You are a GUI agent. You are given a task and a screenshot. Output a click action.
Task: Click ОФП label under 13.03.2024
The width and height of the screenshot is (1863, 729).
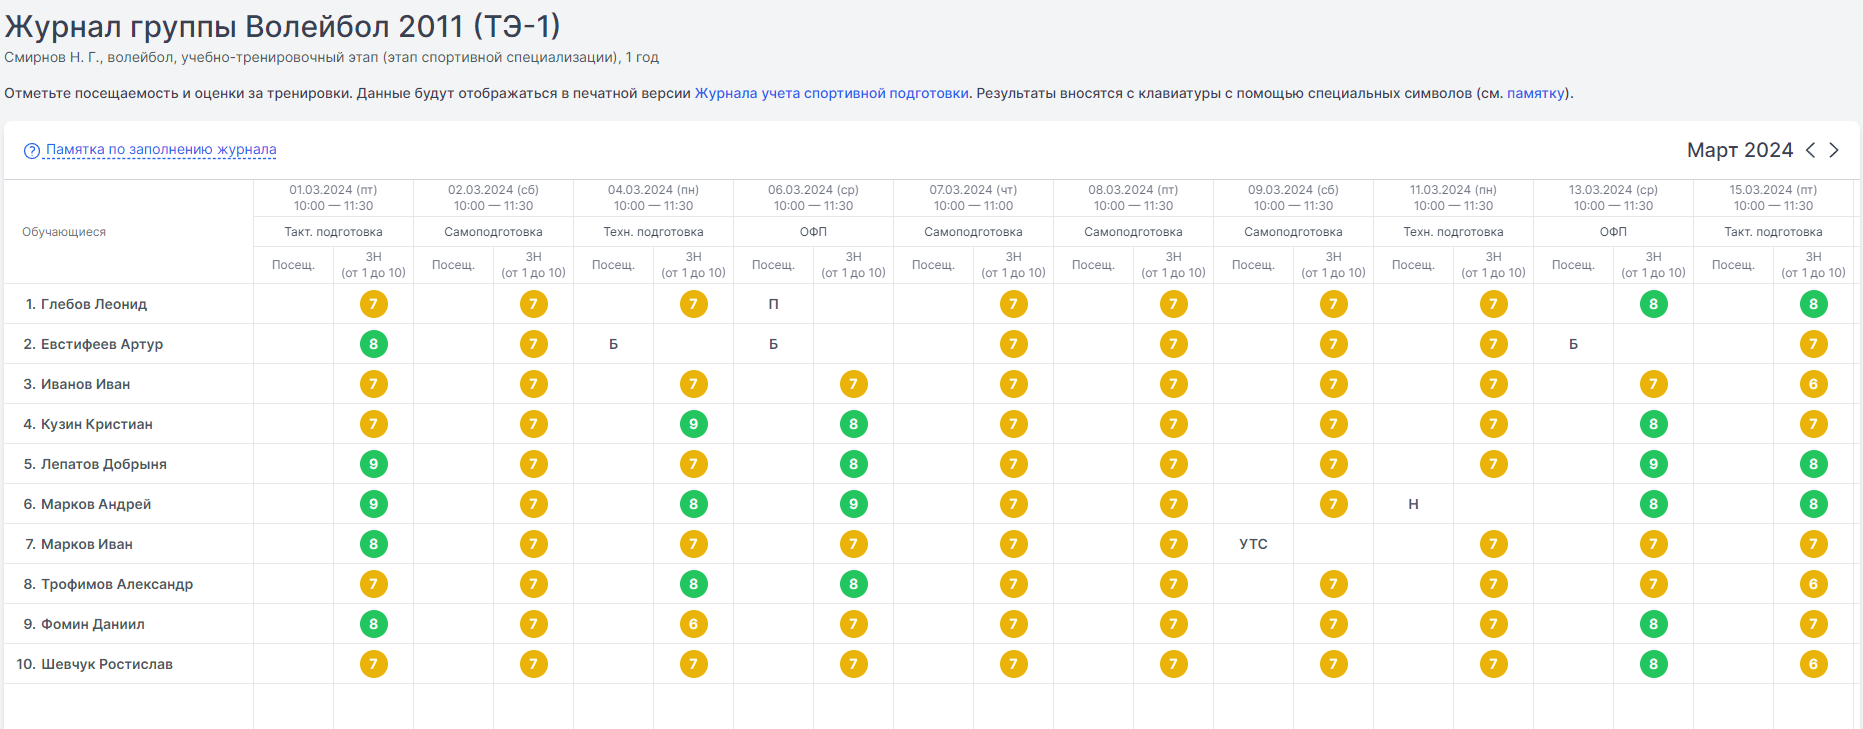[1613, 232]
